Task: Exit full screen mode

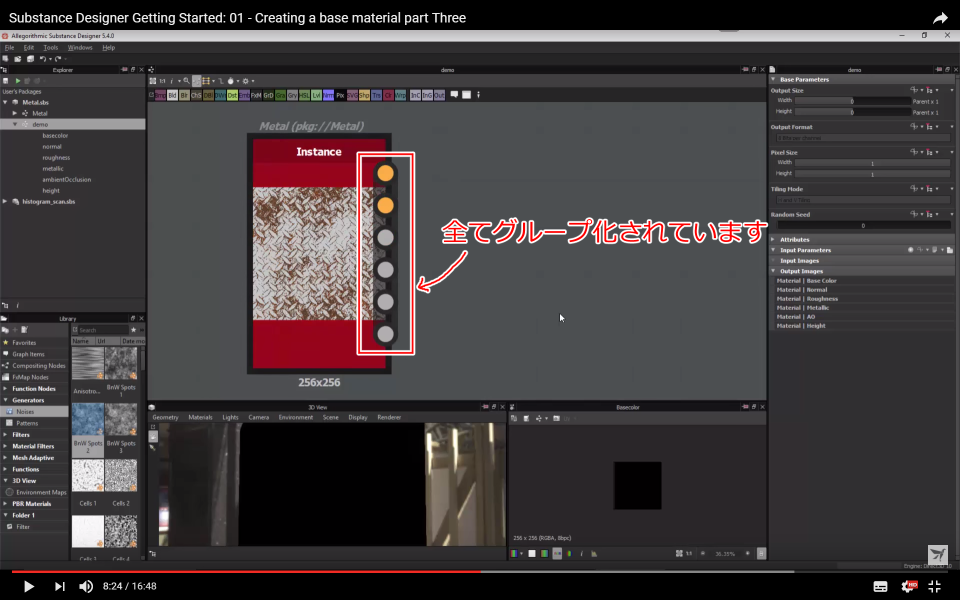Action: pos(934,587)
